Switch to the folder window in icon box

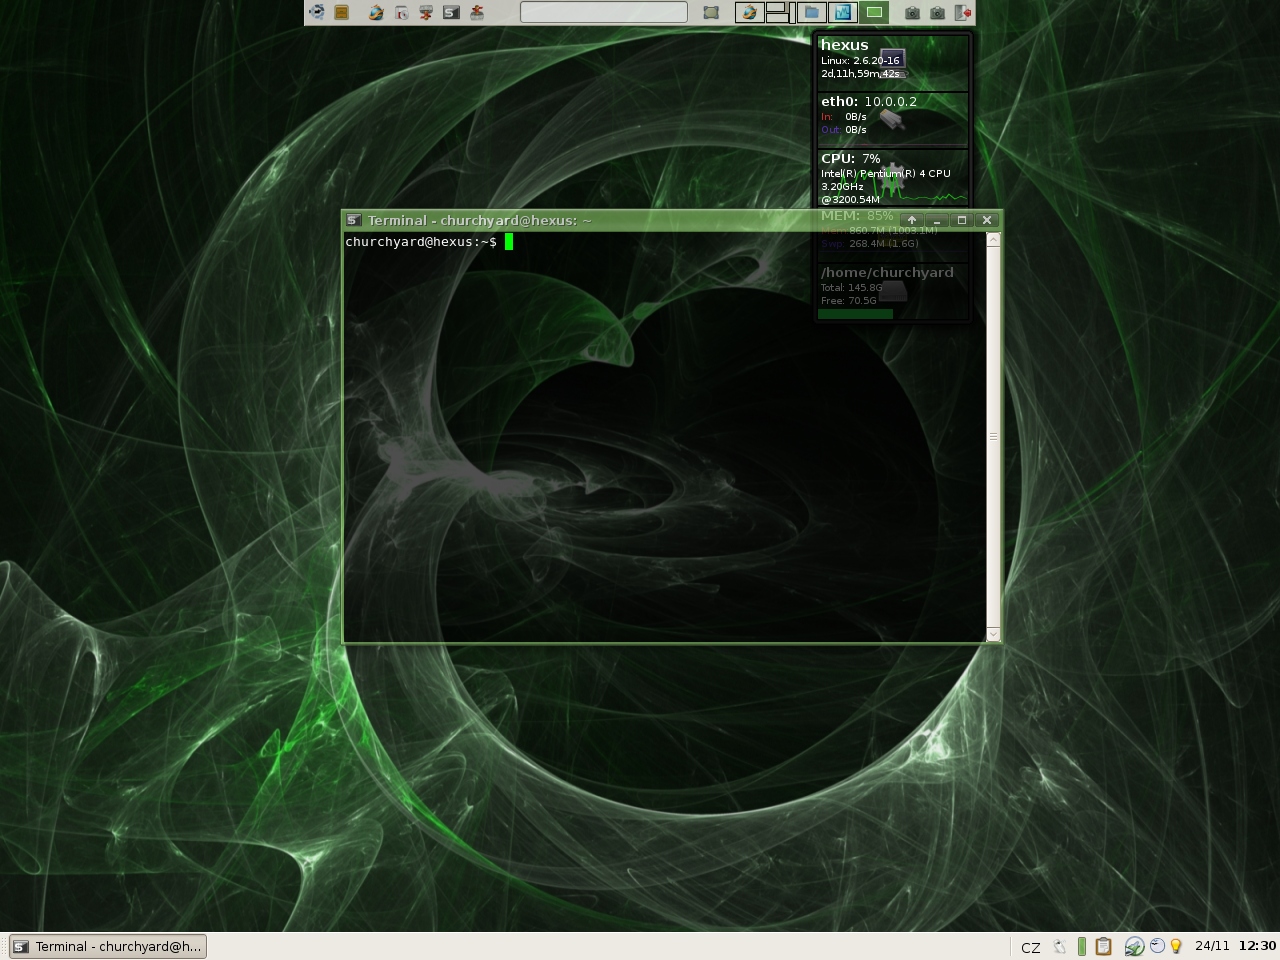(x=812, y=12)
